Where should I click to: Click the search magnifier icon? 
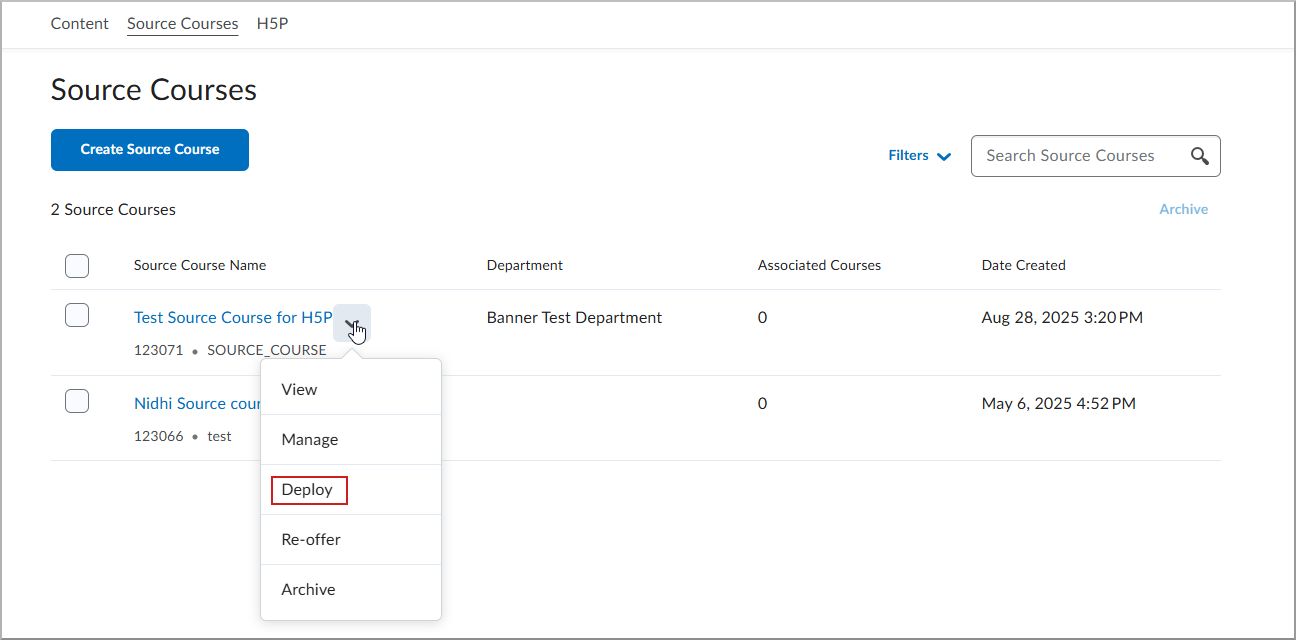1200,156
